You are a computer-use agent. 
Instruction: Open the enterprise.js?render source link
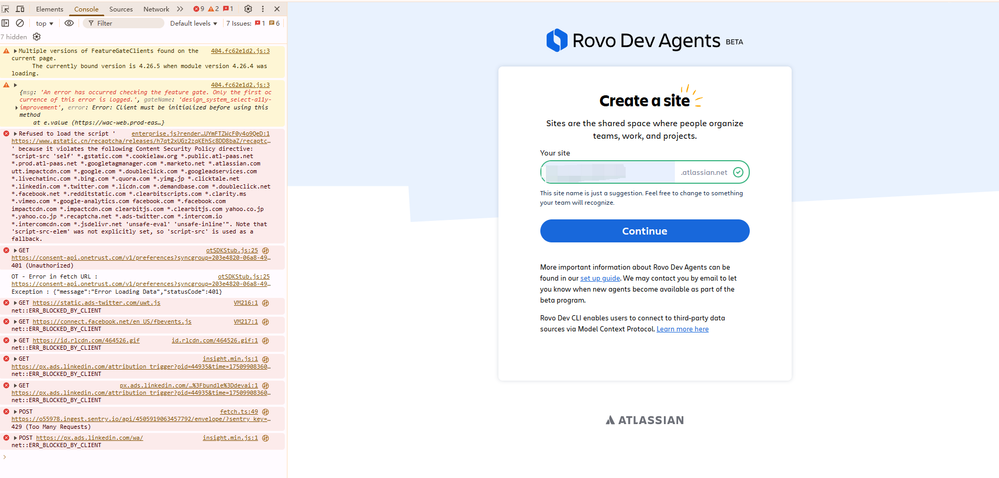coord(200,134)
